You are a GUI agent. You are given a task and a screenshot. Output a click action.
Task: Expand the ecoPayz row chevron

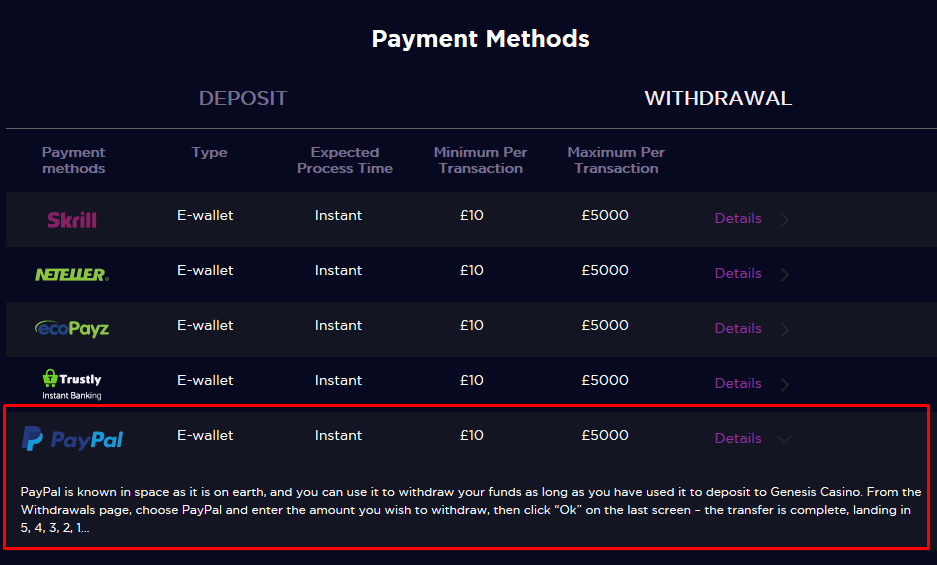point(785,329)
